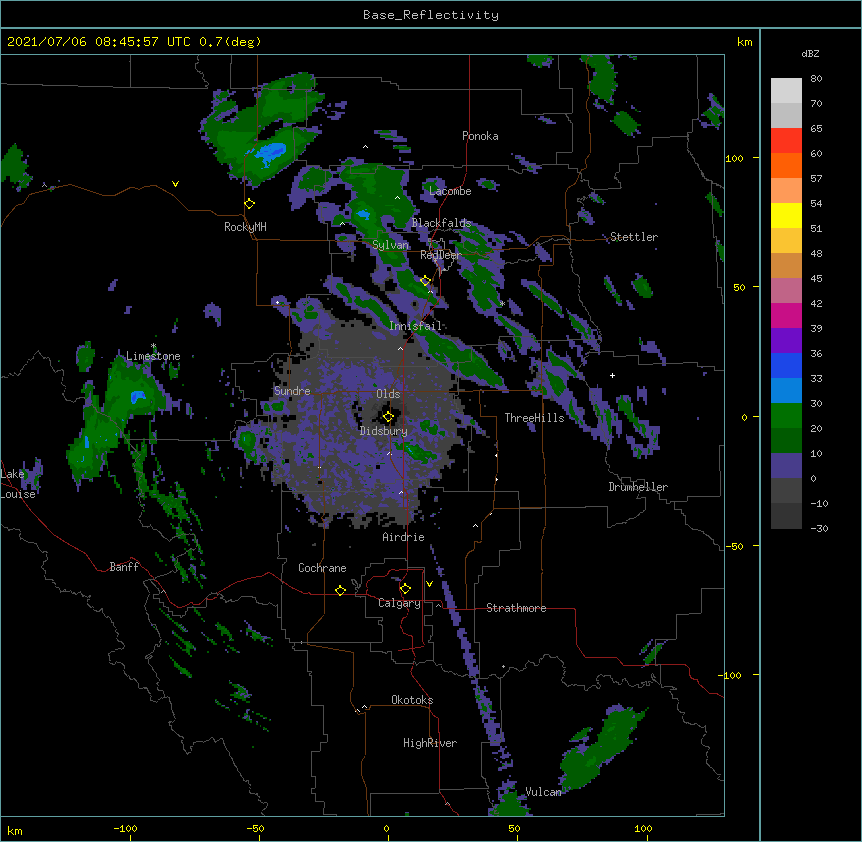Click the Strathmore city label
The width and height of the screenshot is (862, 842).
click(516, 608)
